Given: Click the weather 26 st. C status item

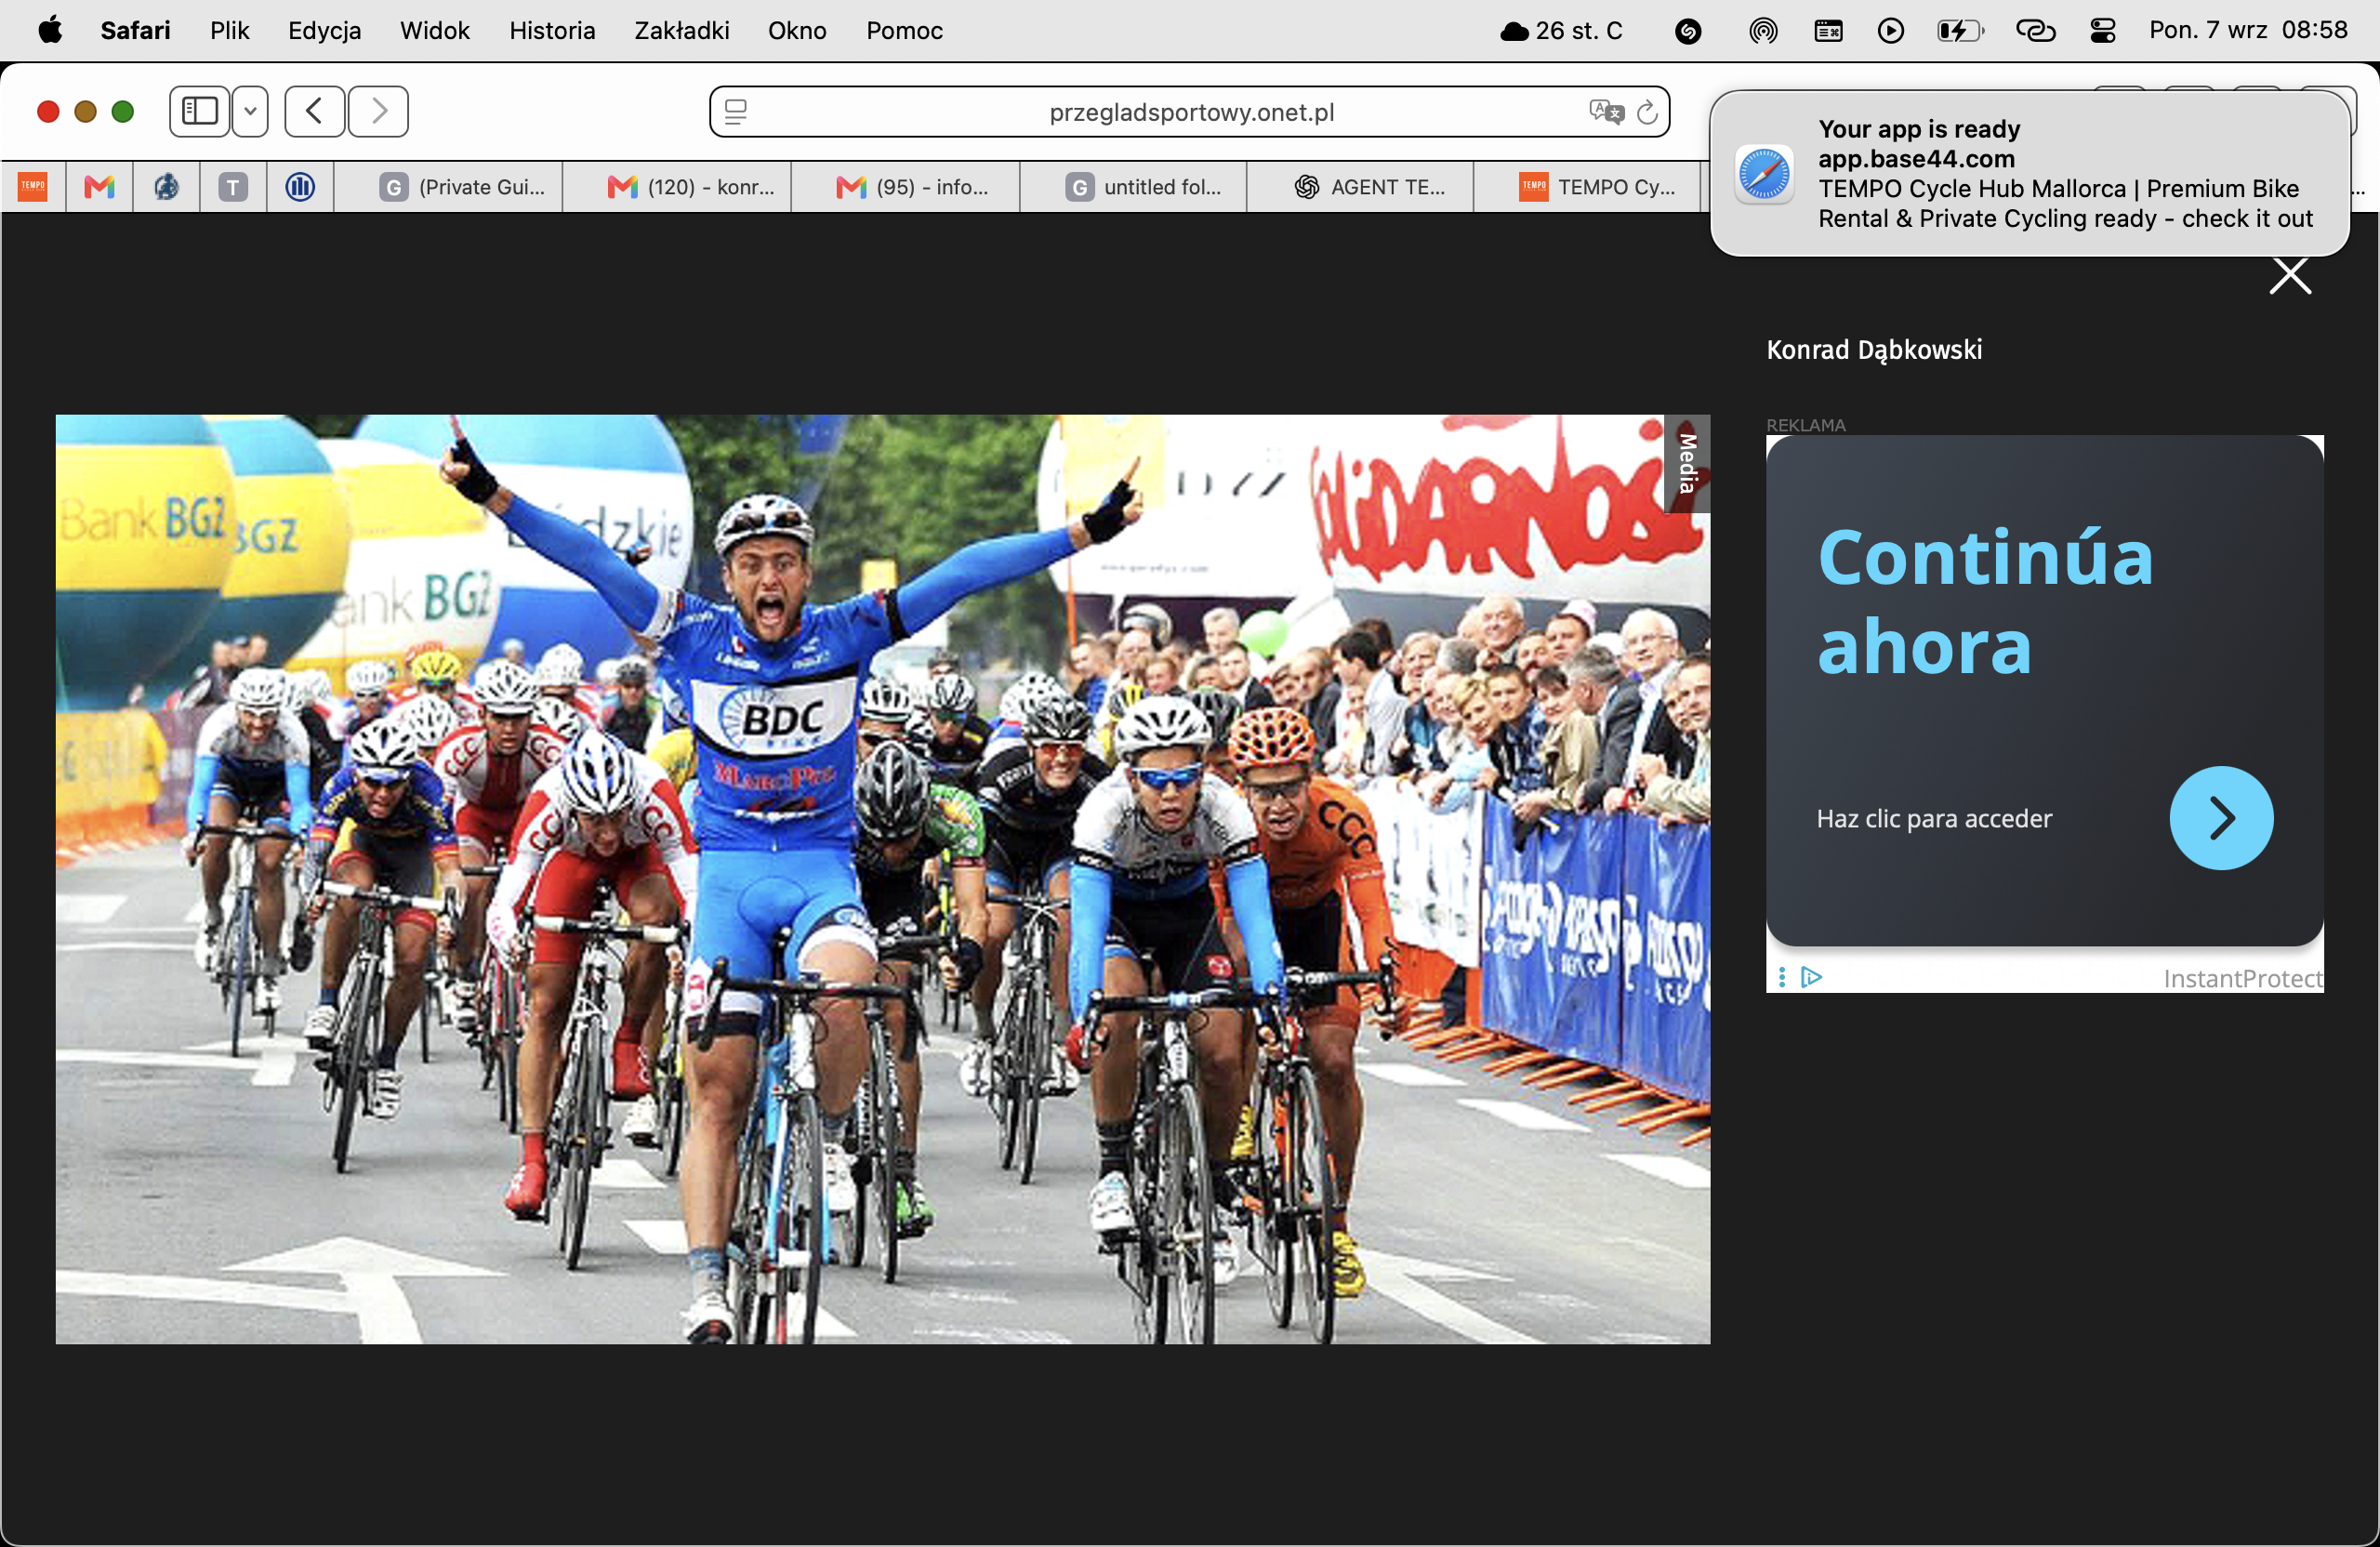Looking at the screenshot, I should [x=1561, y=30].
